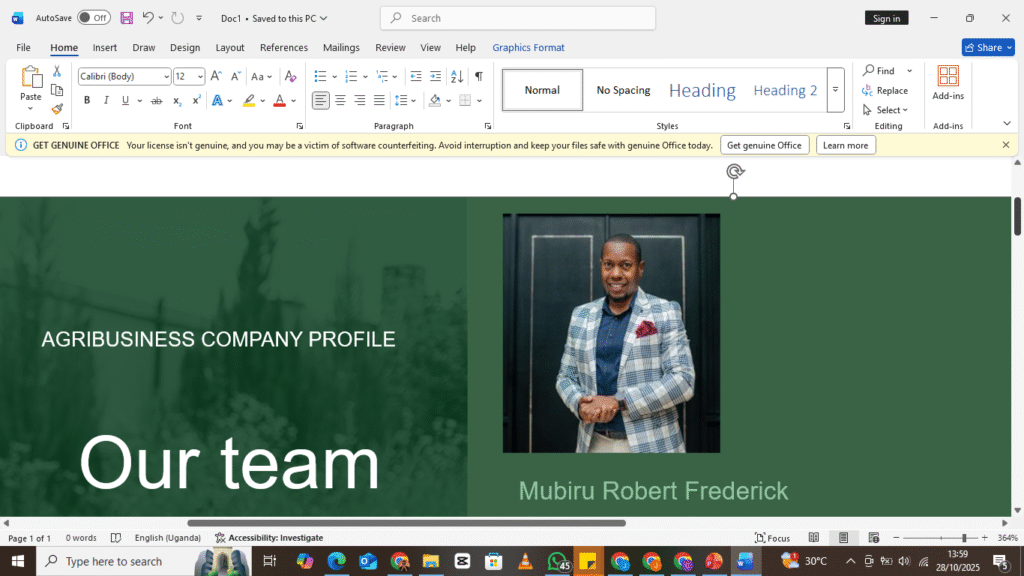Screen dimensions: 1024x576
Task: Click the Clear All Formatting icon
Action: tap(290, 76)
